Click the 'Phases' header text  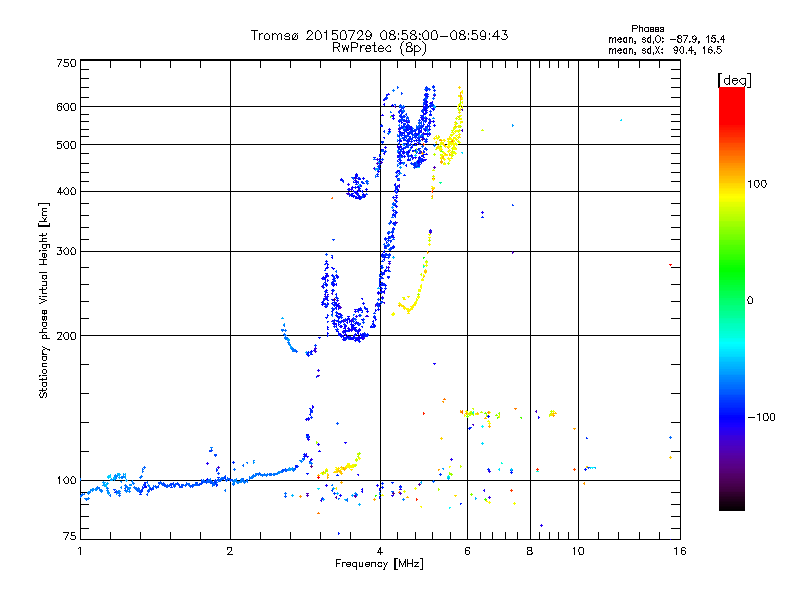pyautogui.click(x=647, y=29)
